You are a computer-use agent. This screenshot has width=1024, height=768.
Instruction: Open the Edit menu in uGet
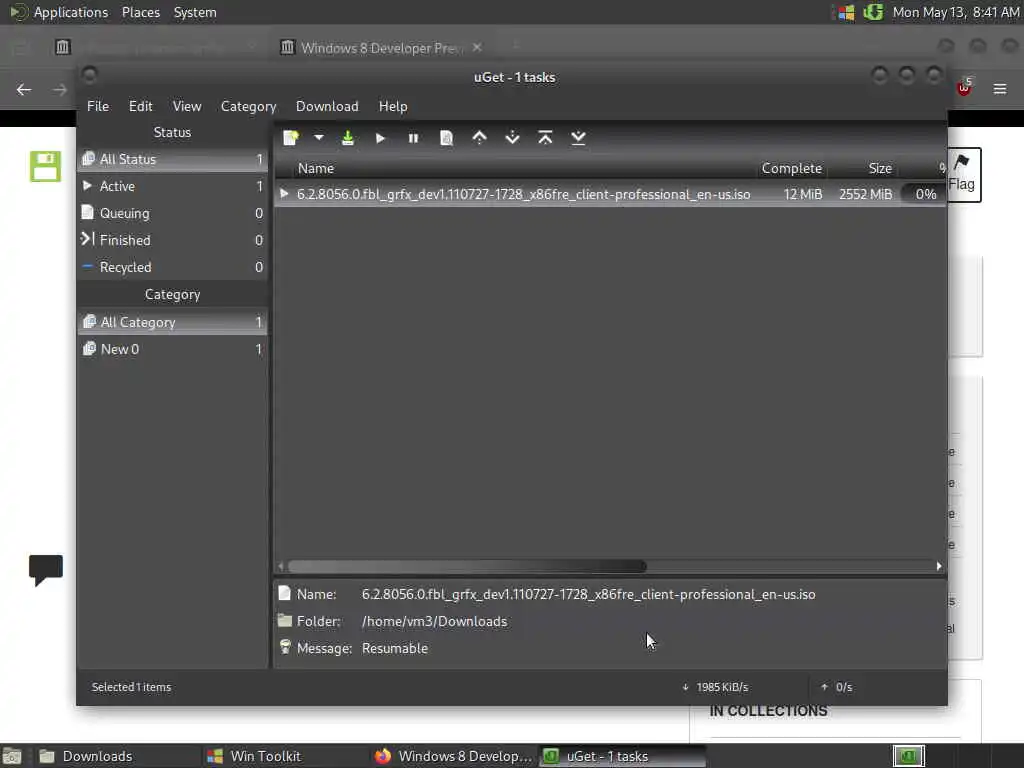point(140,106)
